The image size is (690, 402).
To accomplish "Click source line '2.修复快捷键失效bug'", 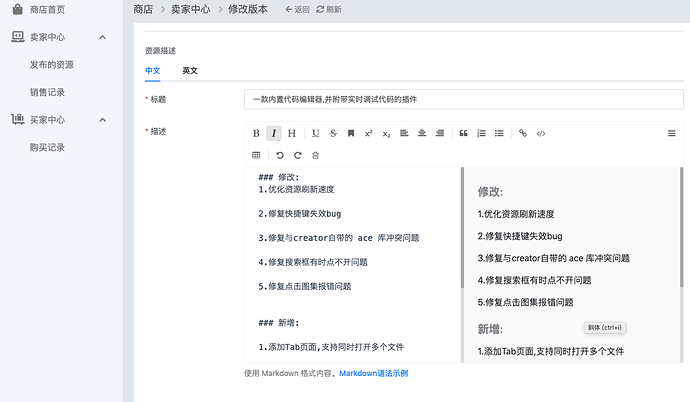I will point(300,214).
